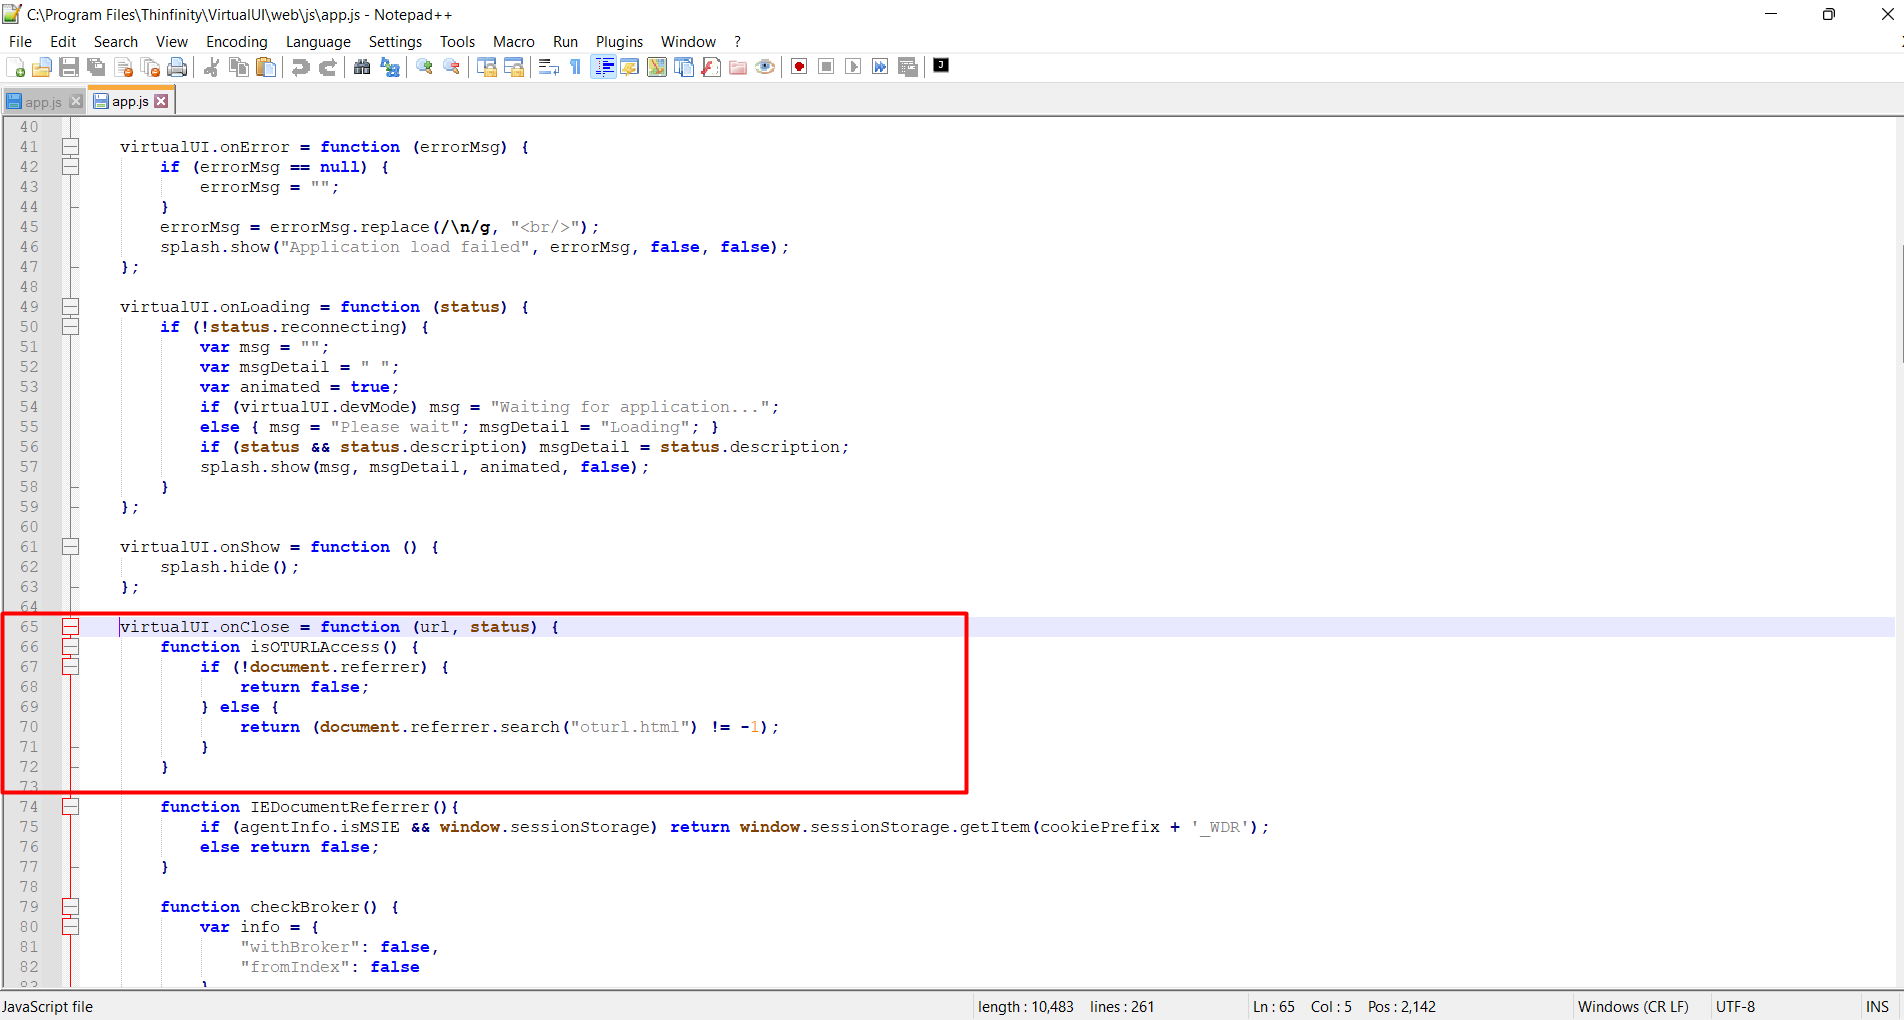Close all documents via the toolbar icon
The image size is (1904, 1020).
click(x=151, y=67)
